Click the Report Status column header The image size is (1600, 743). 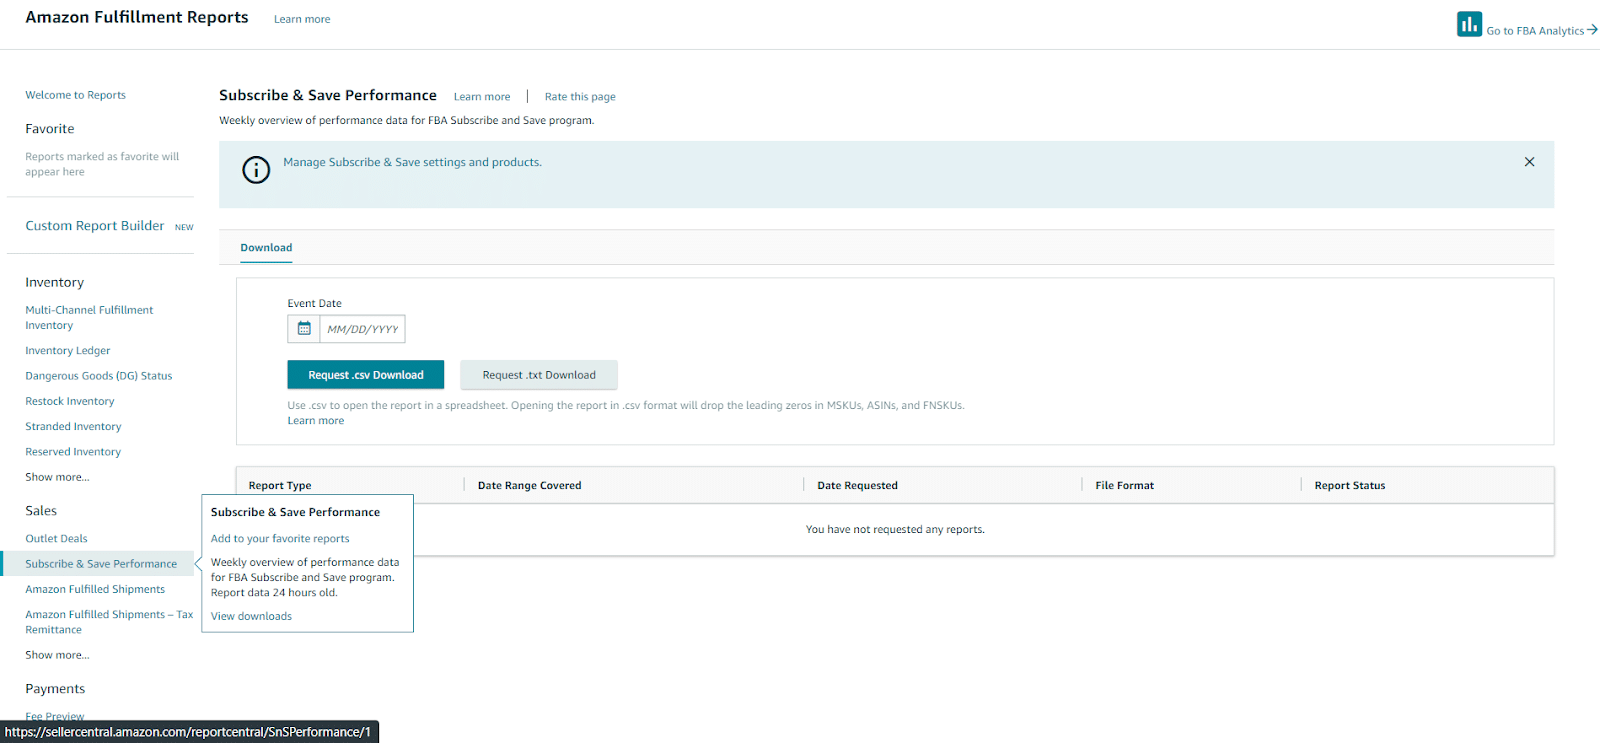(x=1349, y=486)
